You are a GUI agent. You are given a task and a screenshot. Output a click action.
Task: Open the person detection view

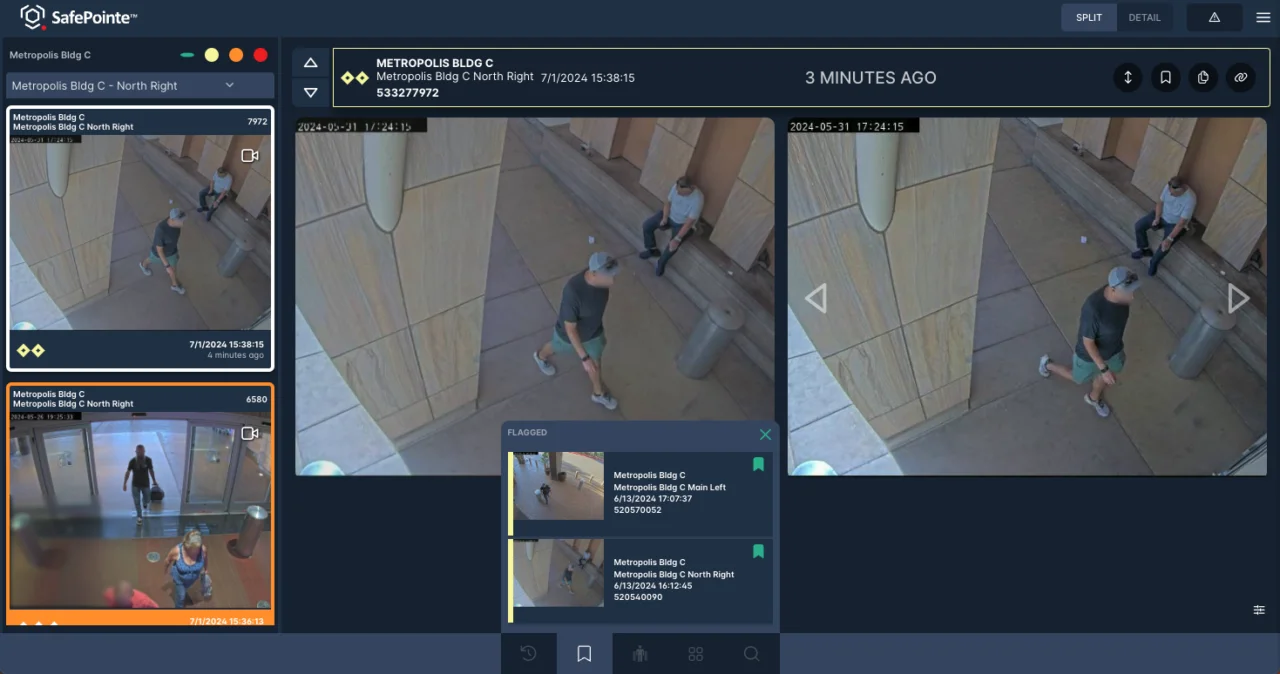coord(639,653)
